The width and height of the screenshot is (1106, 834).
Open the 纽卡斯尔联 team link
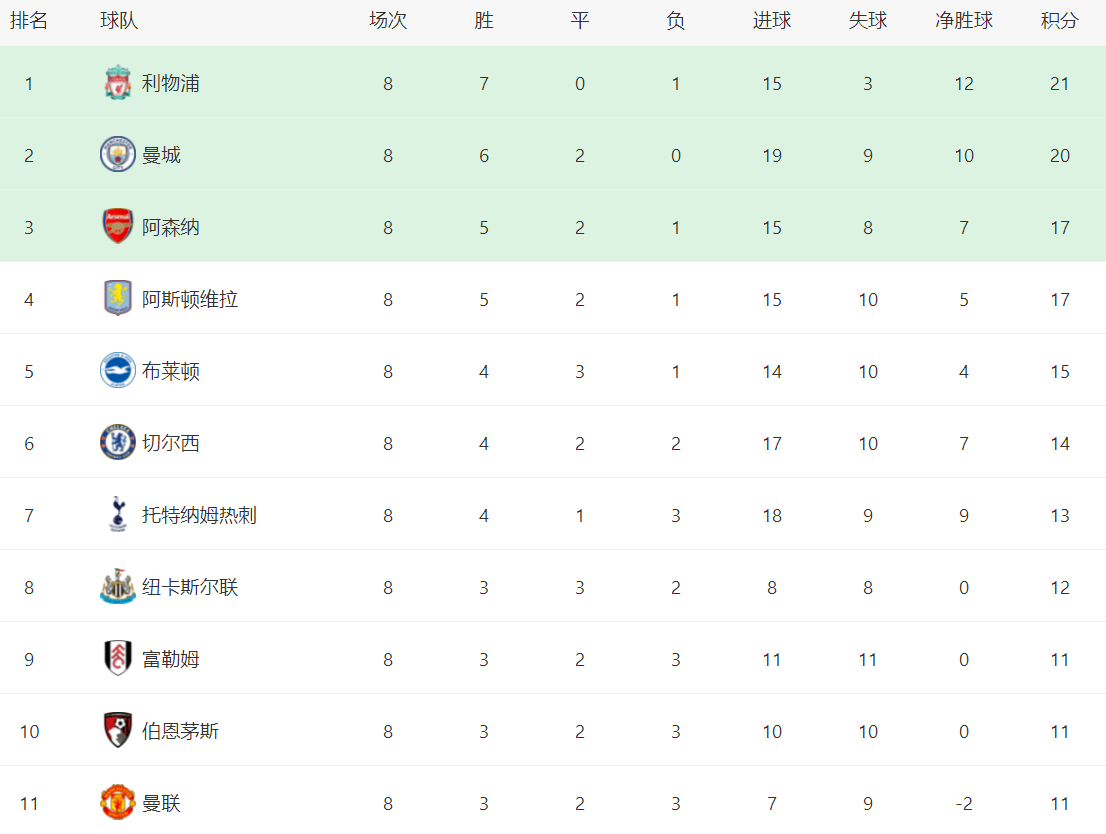point(190,588)
